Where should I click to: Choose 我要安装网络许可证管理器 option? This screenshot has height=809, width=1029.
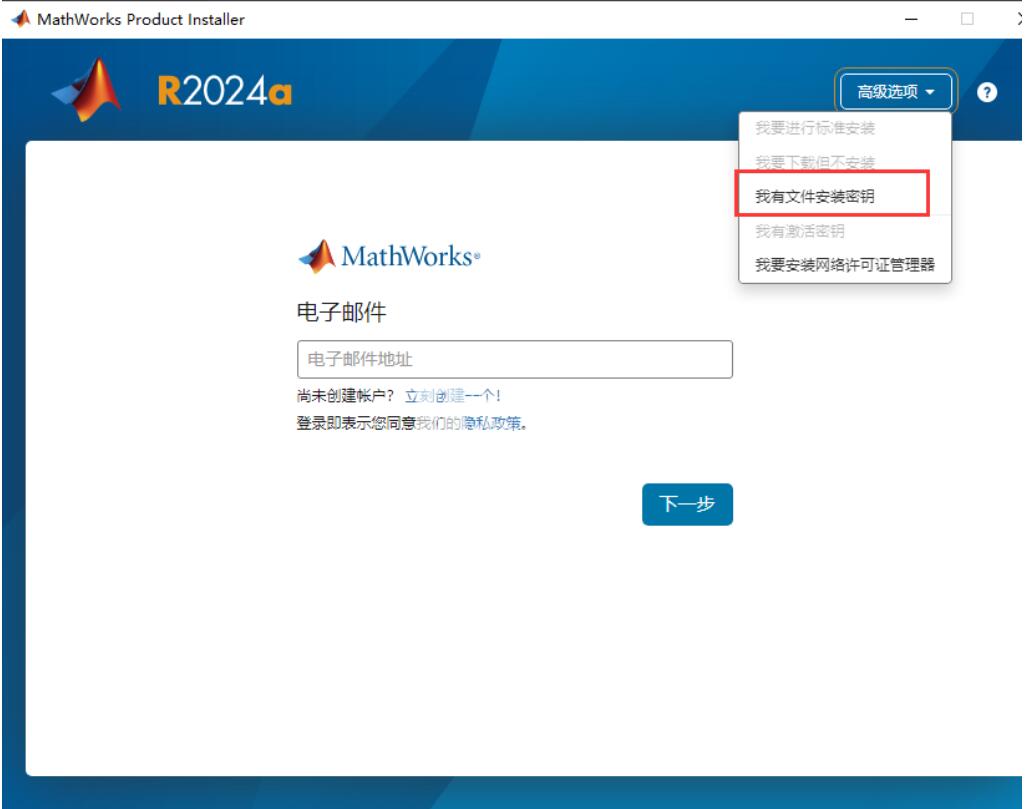[845, 265]
